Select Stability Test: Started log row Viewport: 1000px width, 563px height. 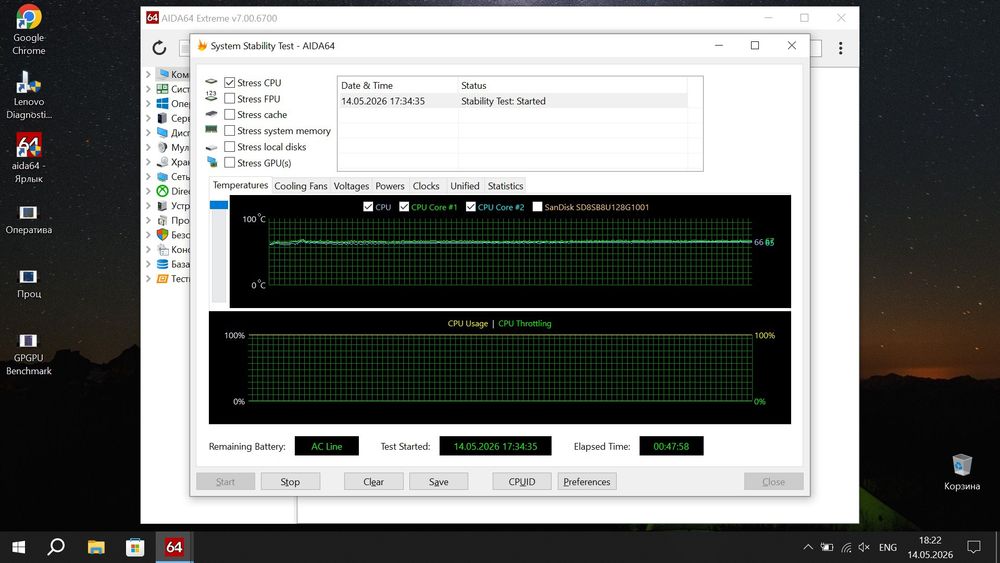tap(513, 101)
